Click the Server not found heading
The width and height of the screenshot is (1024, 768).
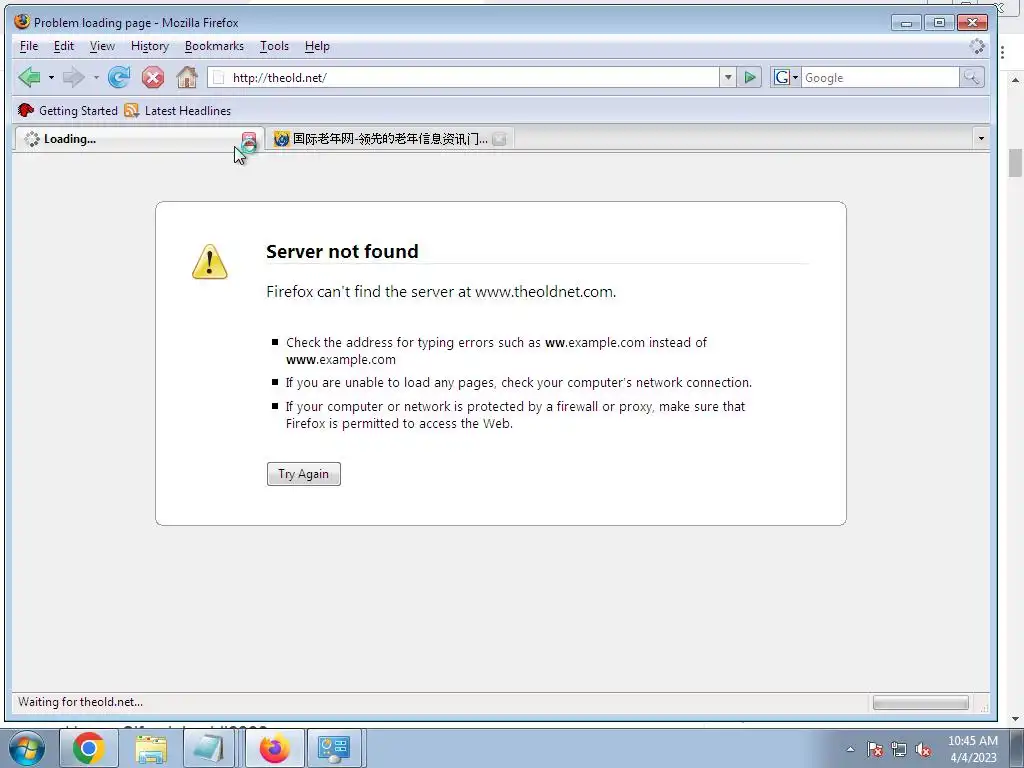[x=342, y=251]
